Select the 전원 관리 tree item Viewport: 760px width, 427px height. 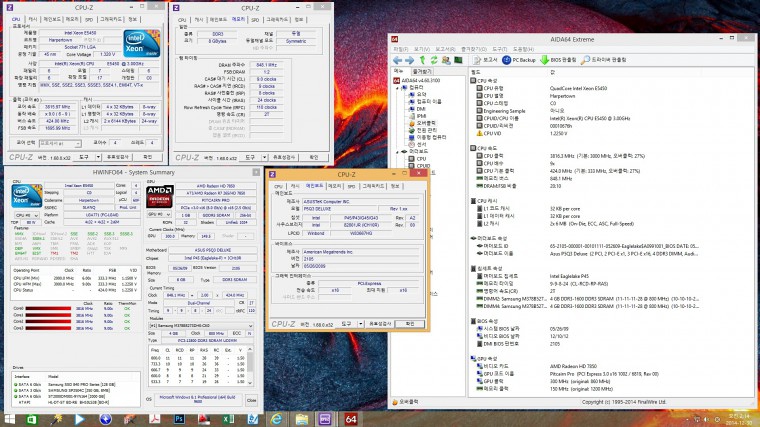[x=423, y=130]
